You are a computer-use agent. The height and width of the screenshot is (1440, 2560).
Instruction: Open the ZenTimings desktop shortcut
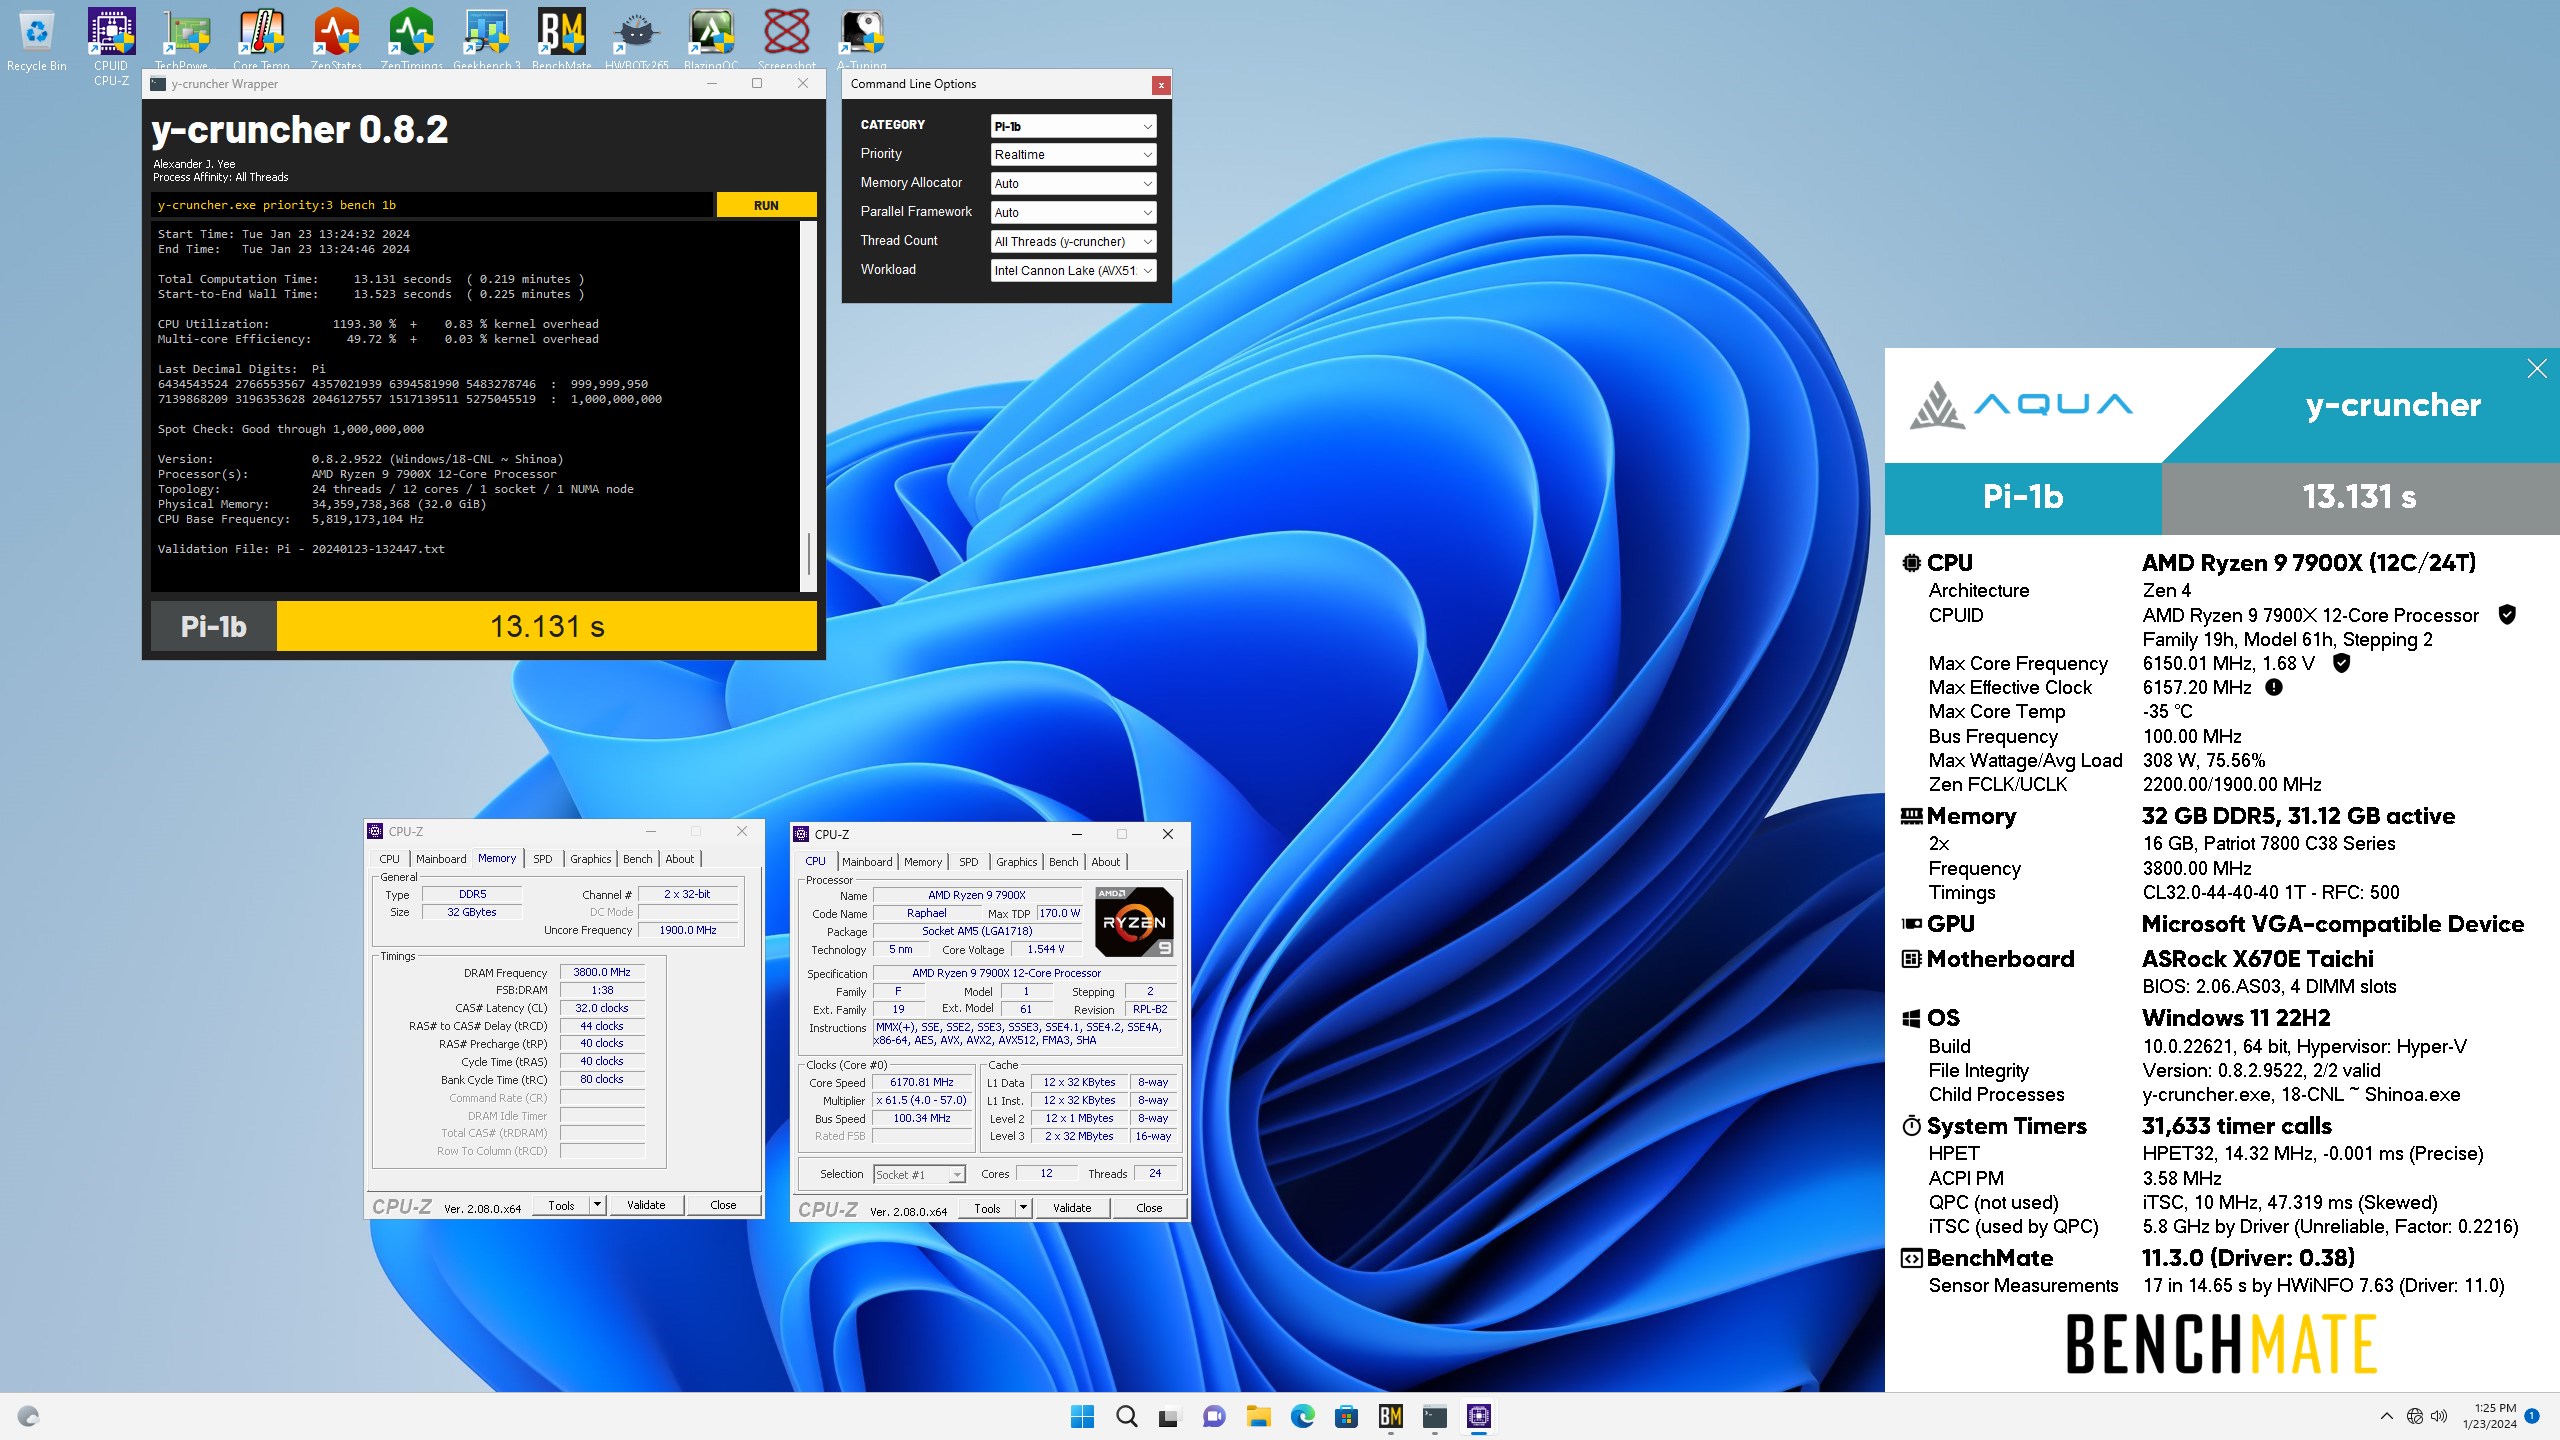click(x=411, y=38)
